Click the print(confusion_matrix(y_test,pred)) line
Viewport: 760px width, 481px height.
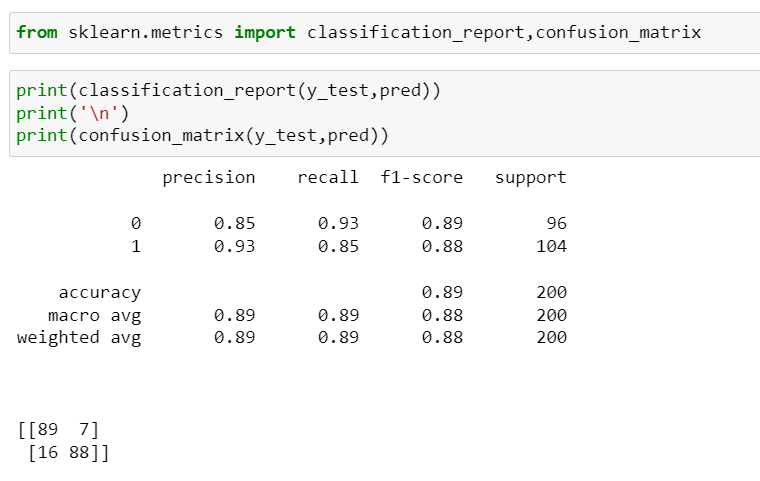(x=202, y=136)
